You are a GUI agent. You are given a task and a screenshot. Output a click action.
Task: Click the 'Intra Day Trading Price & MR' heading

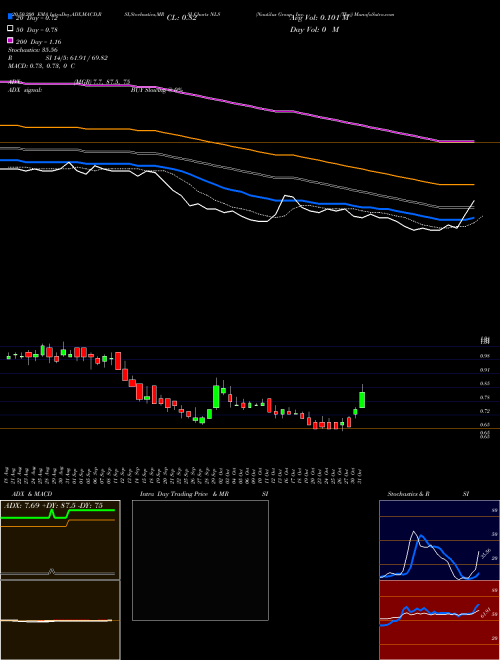pos(184,494)
